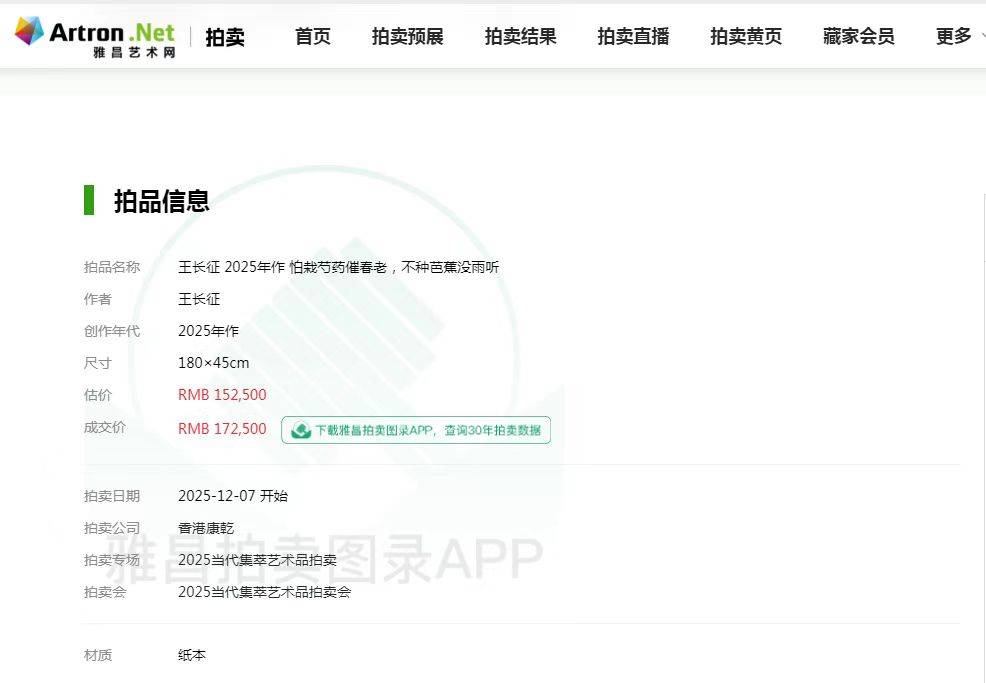Click the 下载雅昌拍卖图录APP banner button
Viewport: 986px width, 683px height.
coord(427,430)
